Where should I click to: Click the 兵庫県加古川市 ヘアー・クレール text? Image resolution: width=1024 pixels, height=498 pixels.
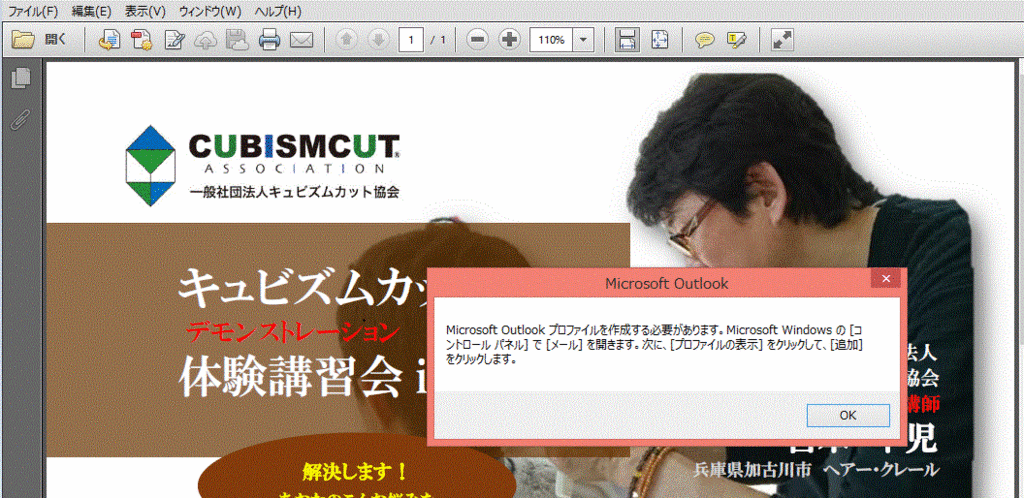point(816,469)
